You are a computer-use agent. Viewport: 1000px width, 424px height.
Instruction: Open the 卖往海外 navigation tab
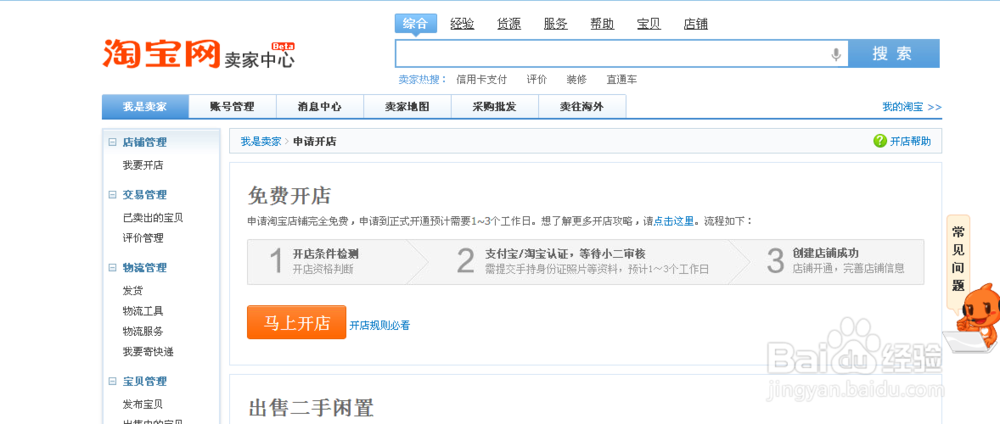tap(582, 106)
